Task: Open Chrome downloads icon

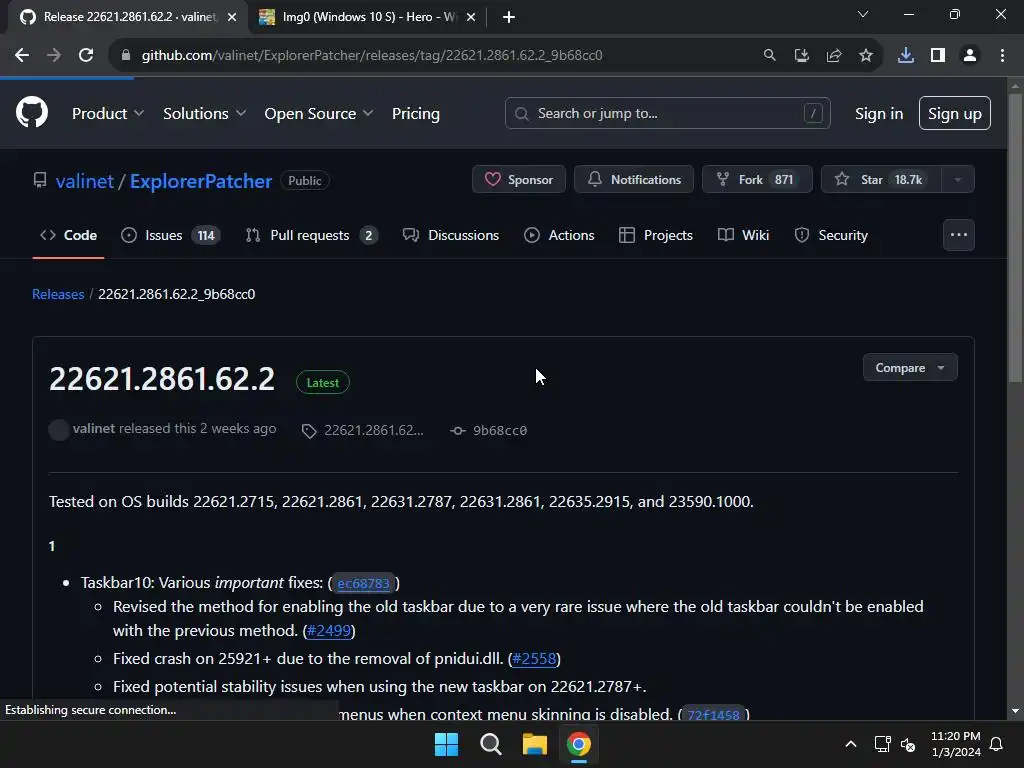Action: (x=905, y=56)
